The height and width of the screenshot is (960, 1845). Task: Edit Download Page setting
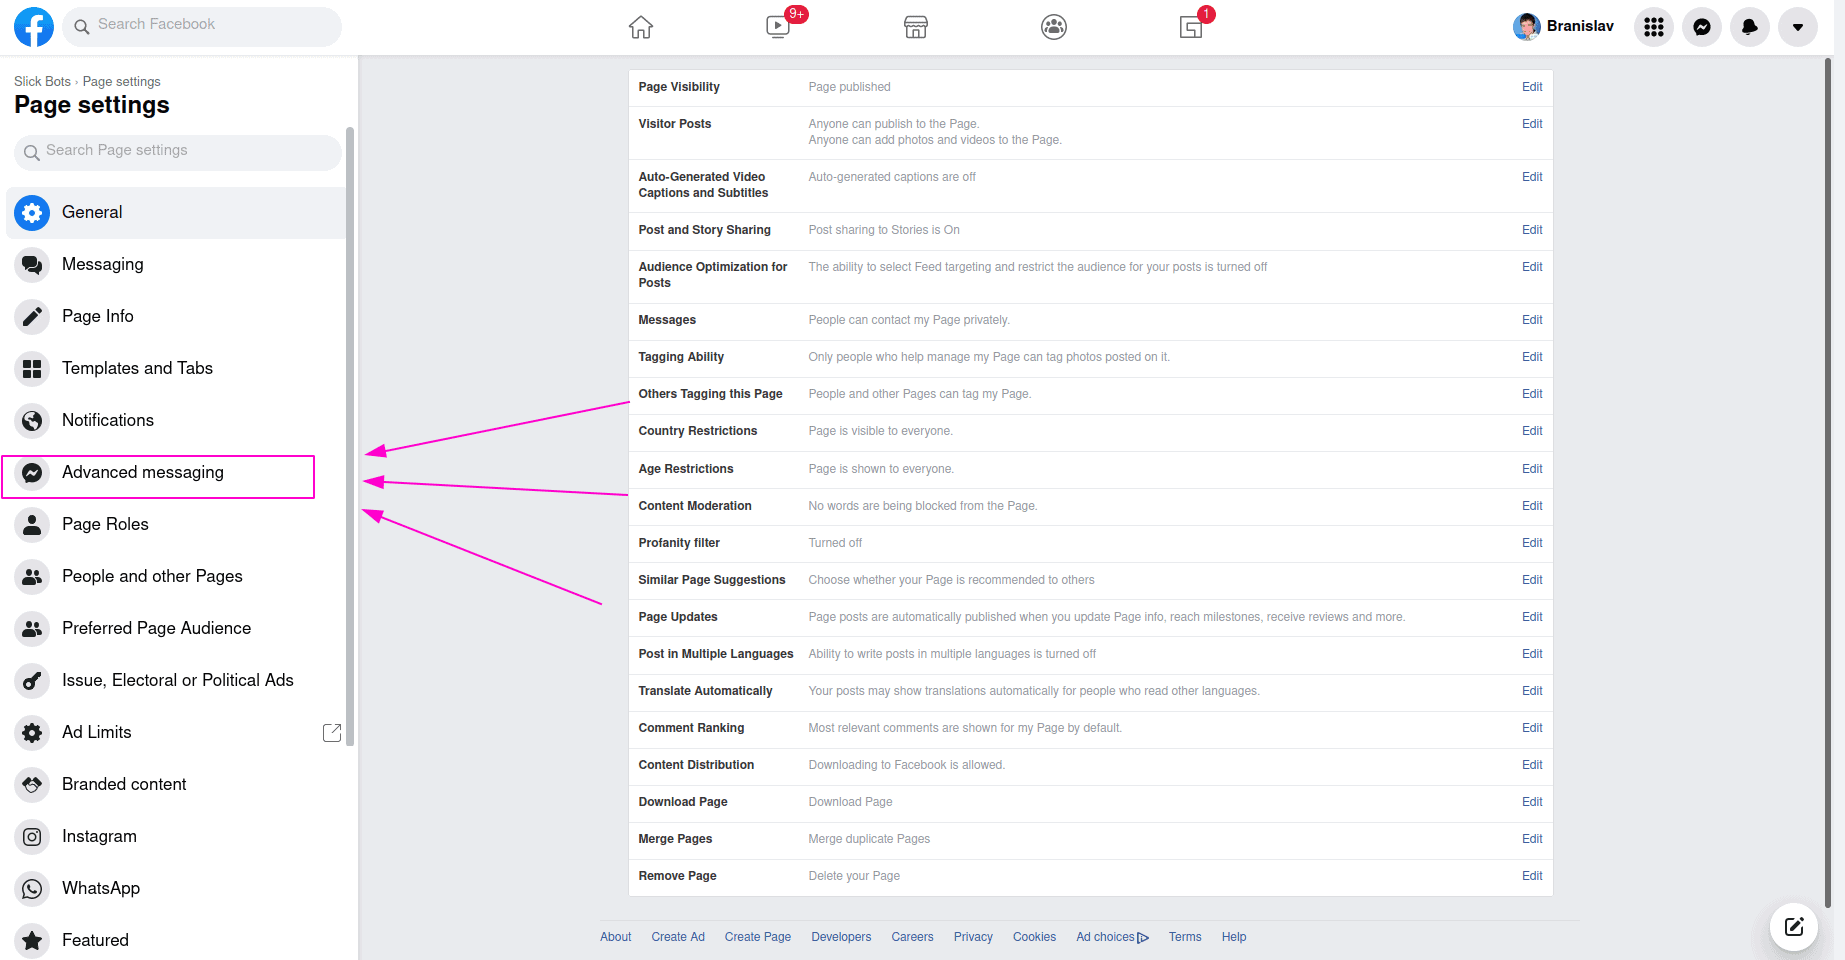1532,802
